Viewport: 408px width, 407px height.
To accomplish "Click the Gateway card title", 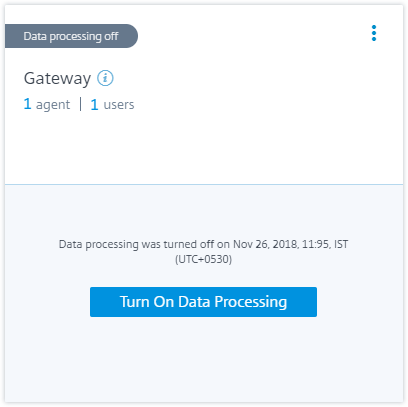I will coord(57,79).
